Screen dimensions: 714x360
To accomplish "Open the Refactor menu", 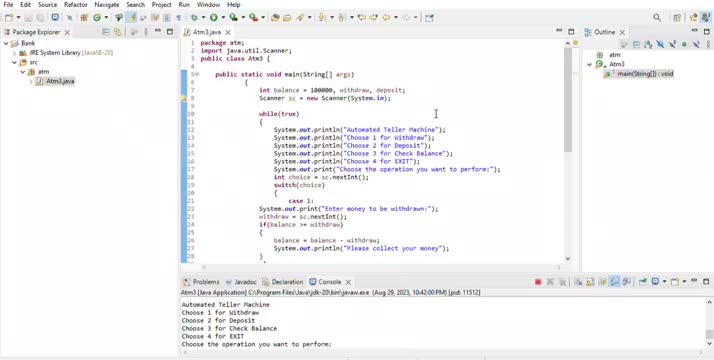I will (x=76, y=5).
